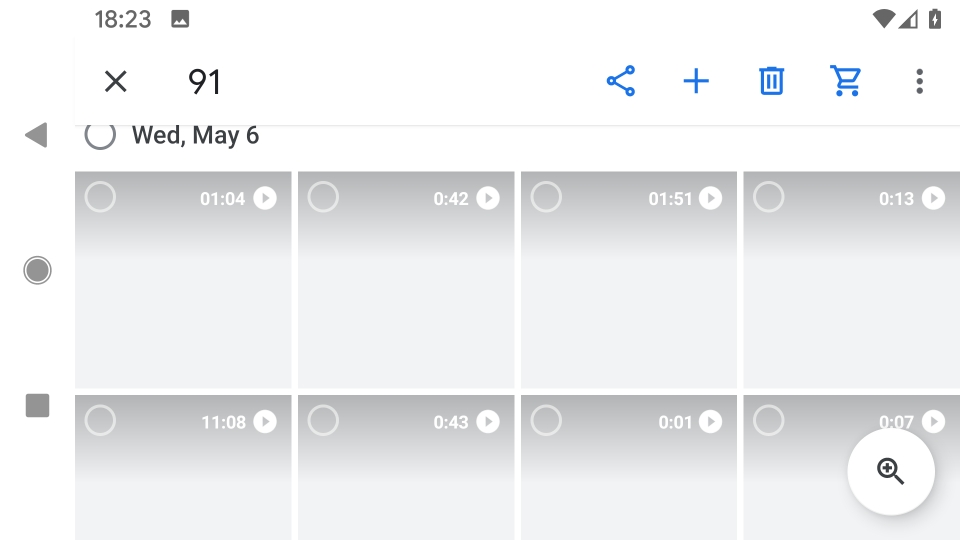
Task: Tap the share icon in top bar
Action: (x=621, y=81)
